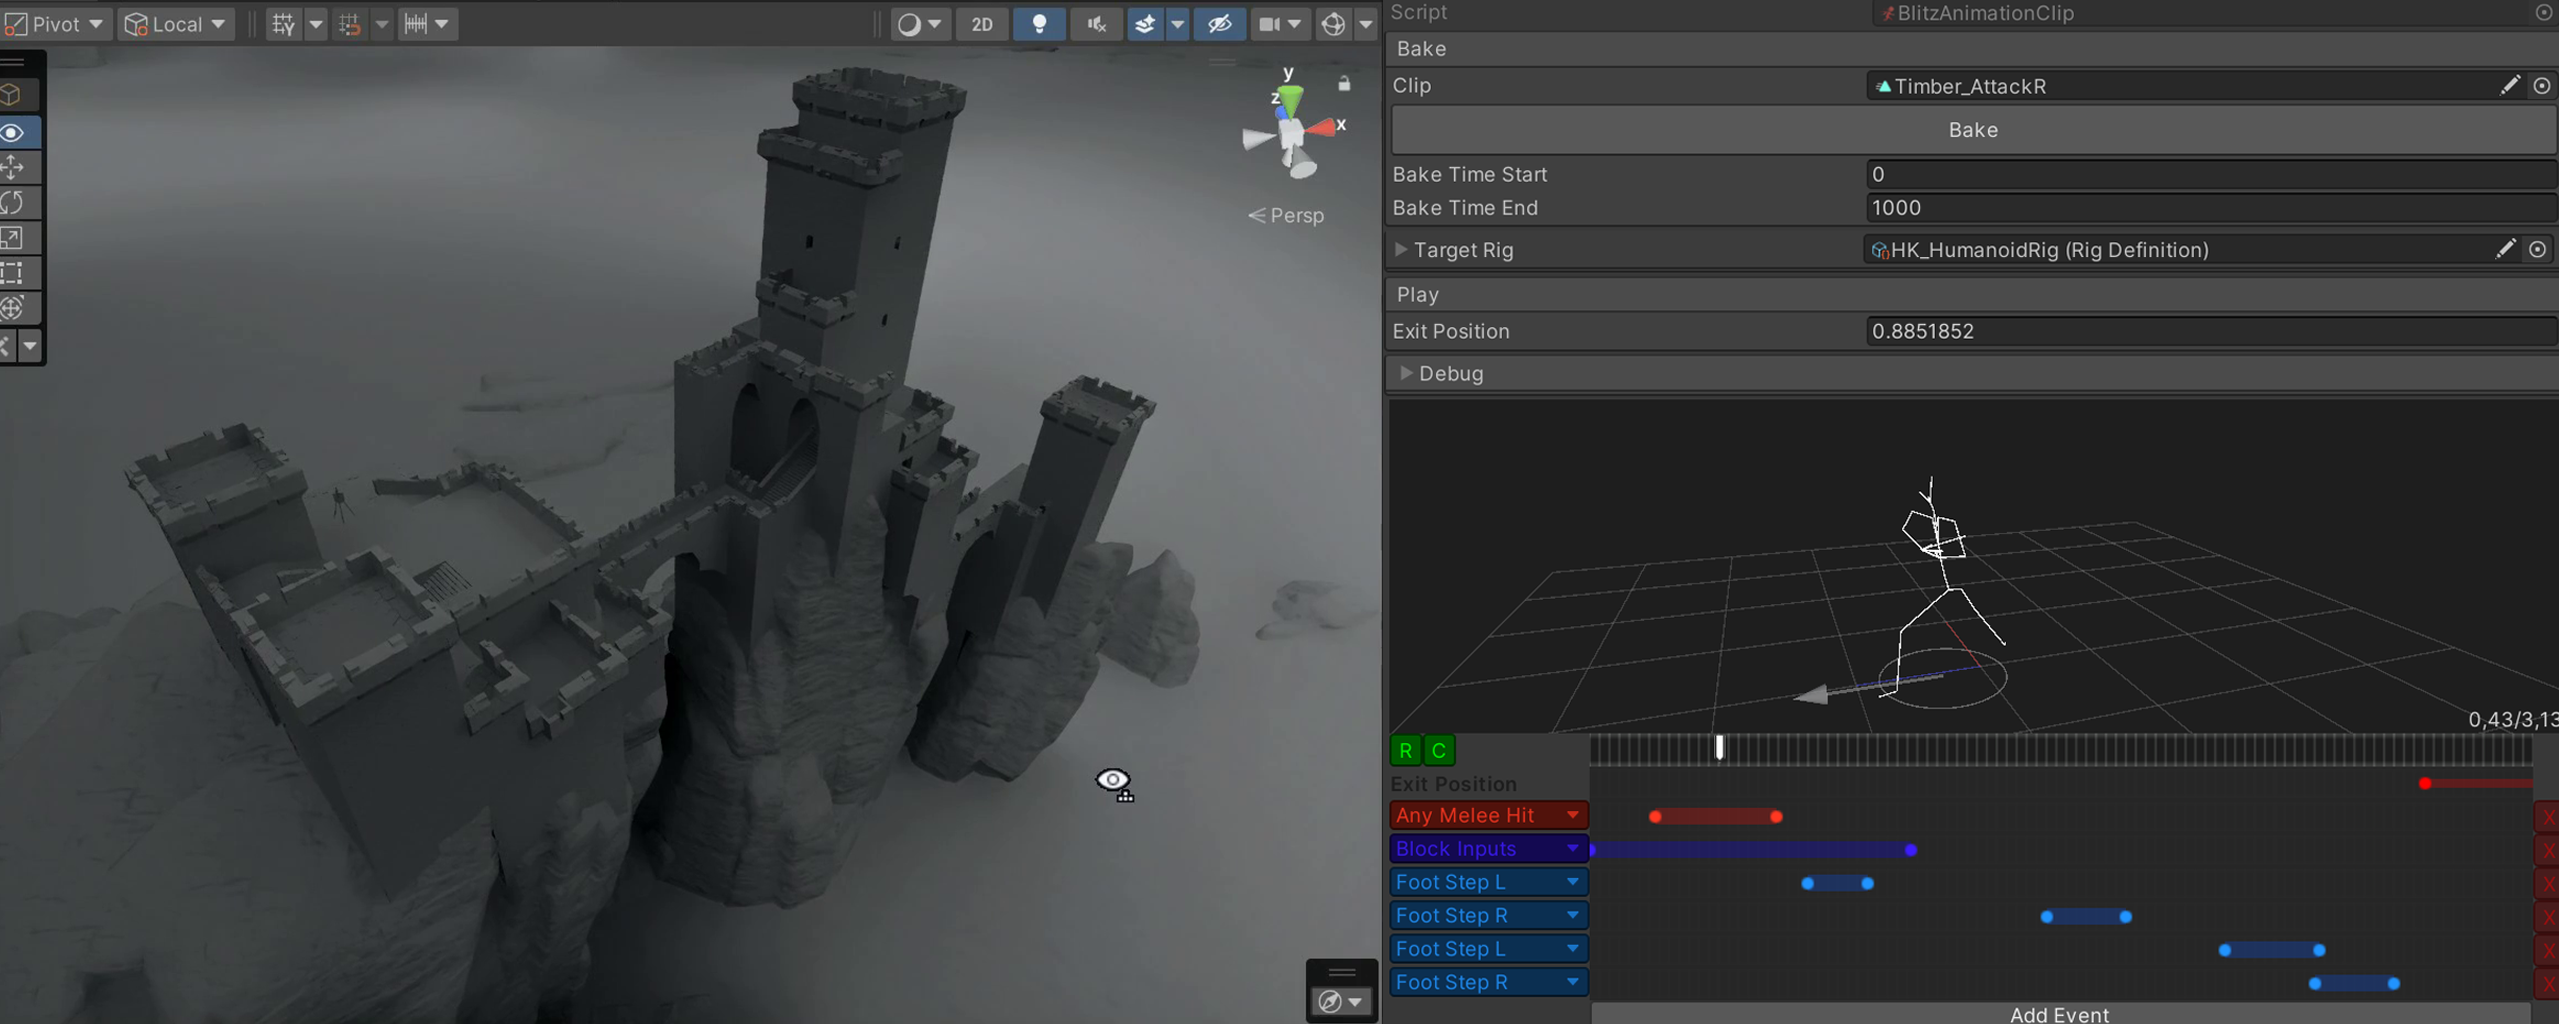Click the white playhead on animation timeline
Image resolution: width=2559 pixels, height=1024 pixels.
(1719, 747)
